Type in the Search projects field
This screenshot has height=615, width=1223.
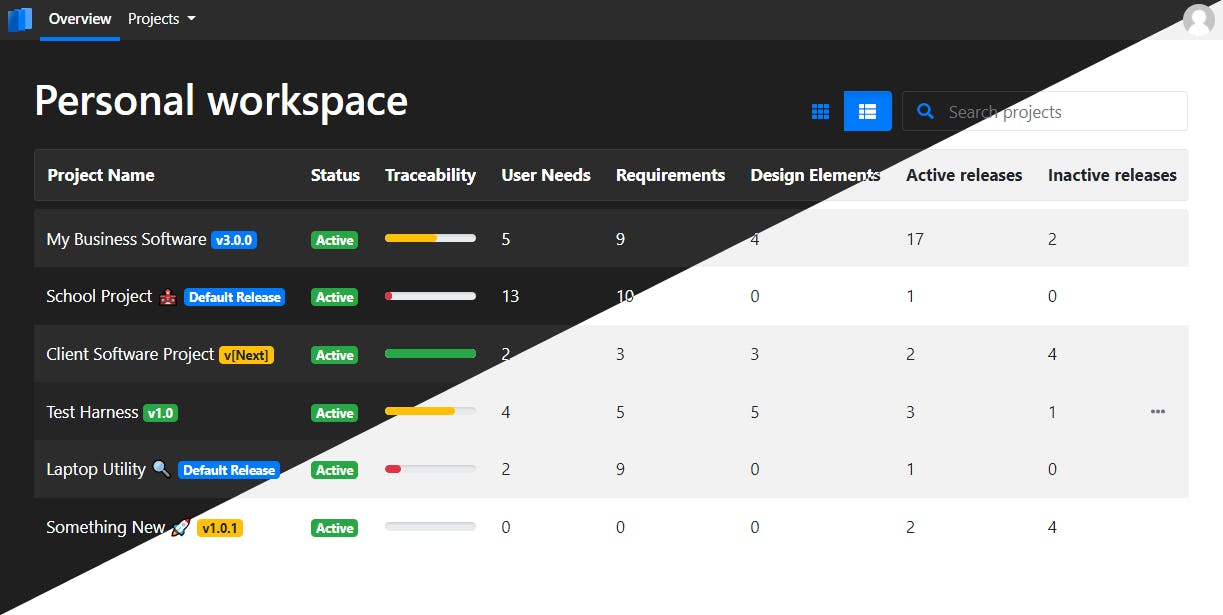[x=1060, y=112]
